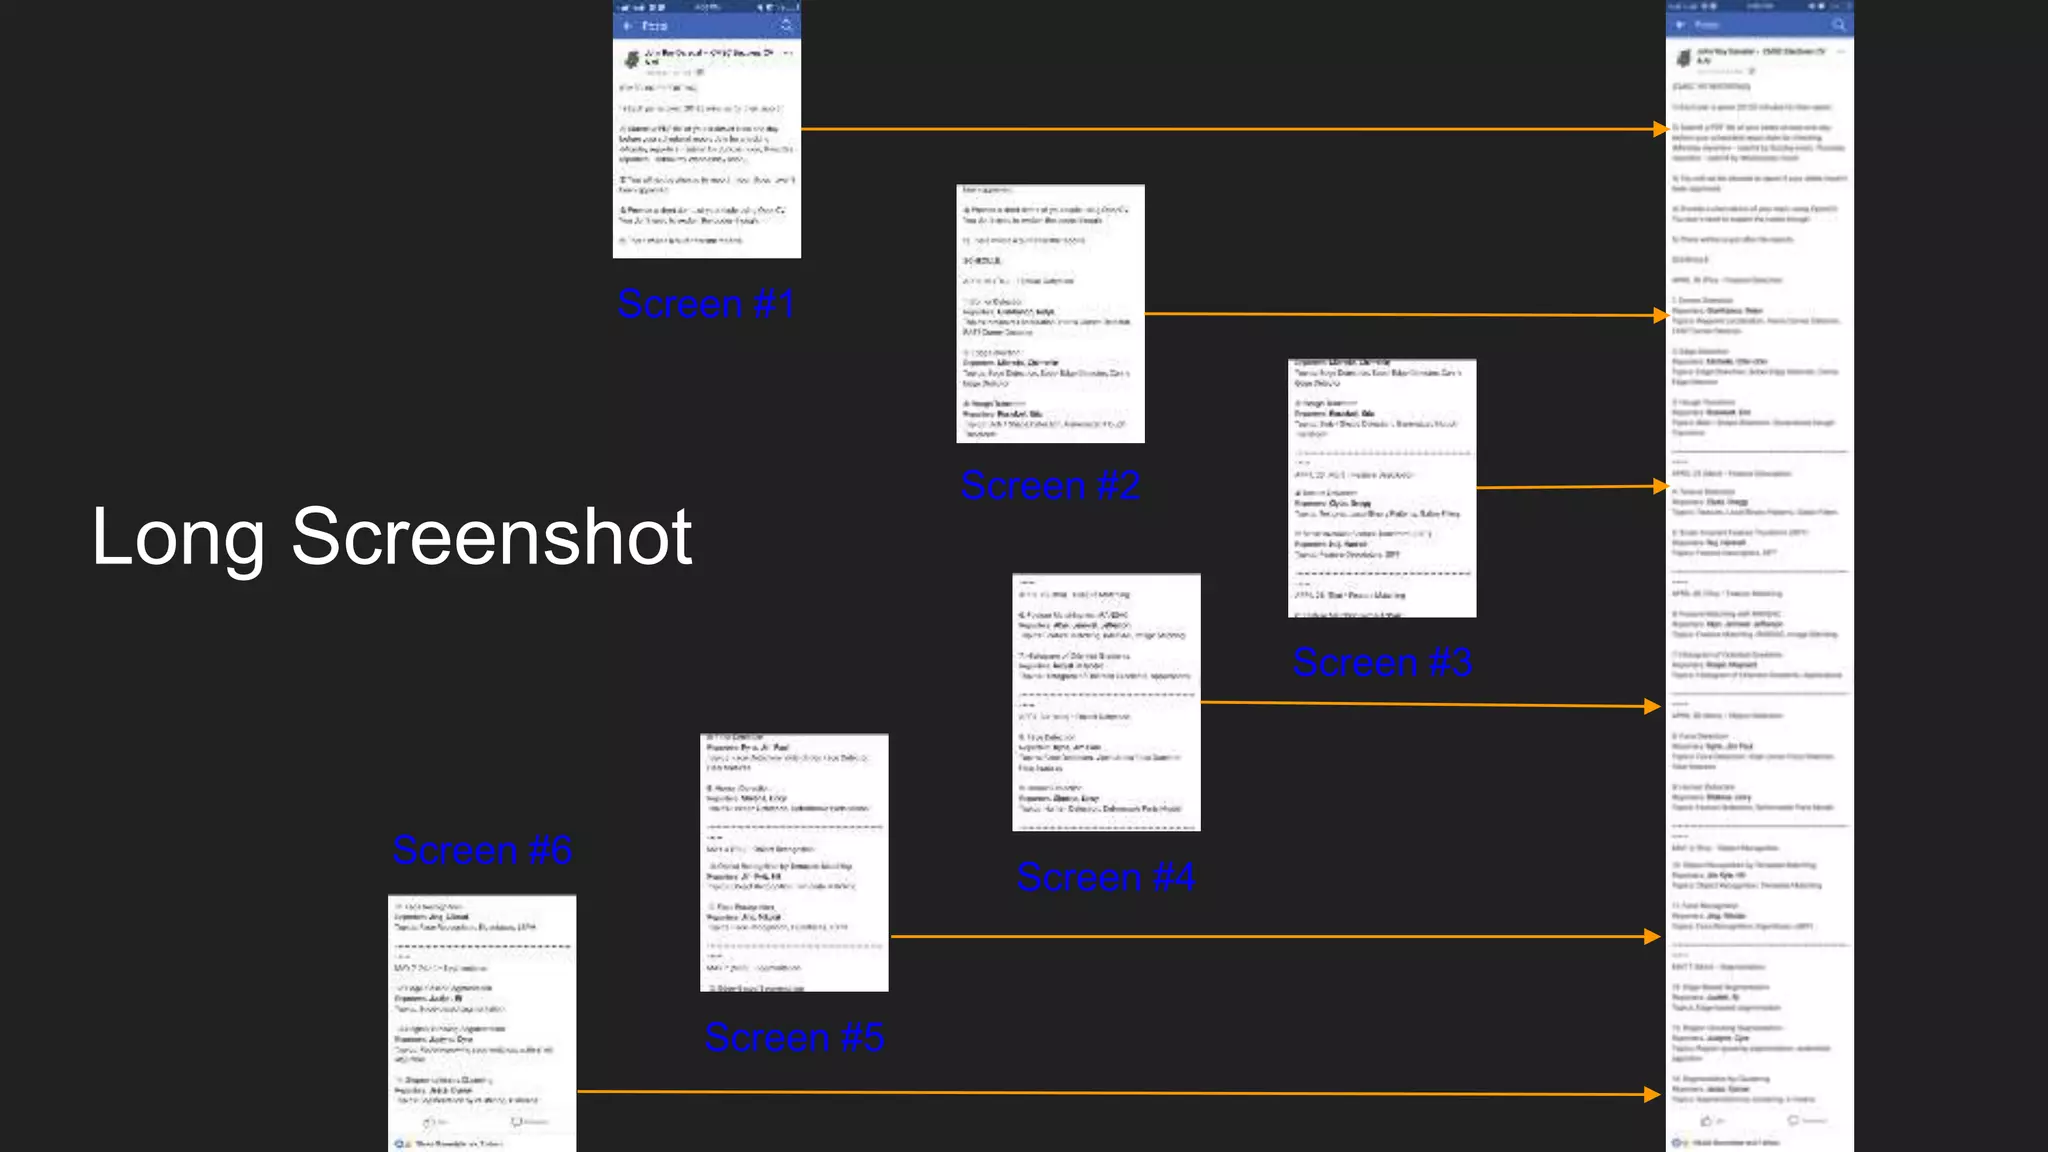Click poster avatar in Screen #1 post
Screen dimensions: 2048x1152
tap(632, 60)
